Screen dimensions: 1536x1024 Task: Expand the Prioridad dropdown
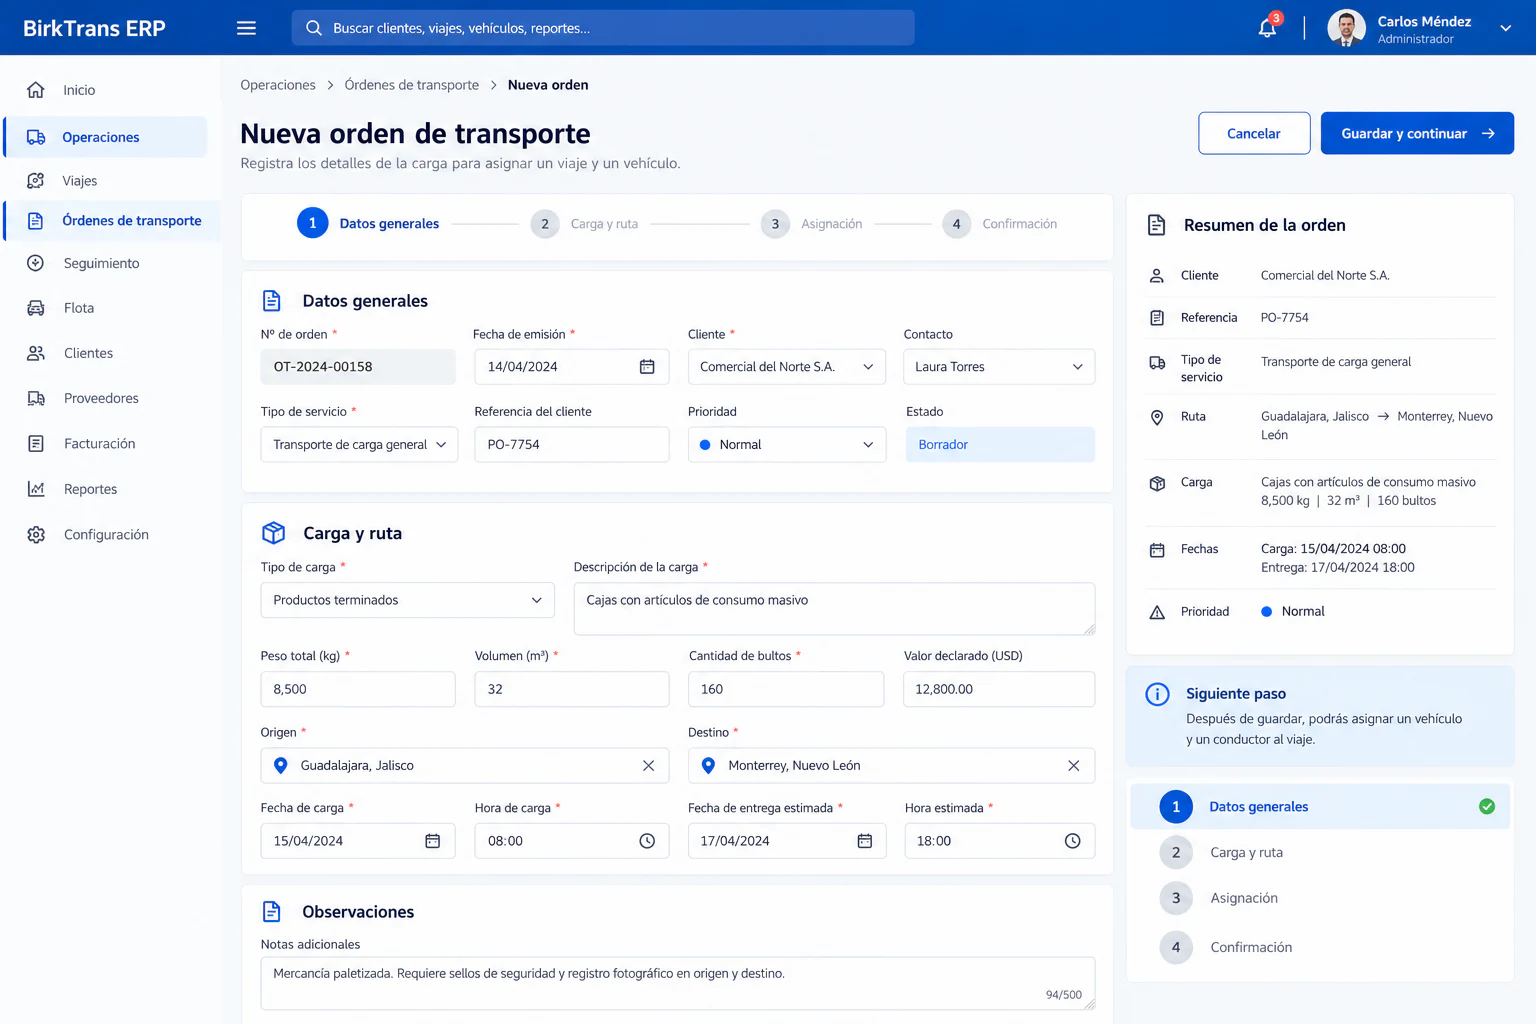click(787, 445)
